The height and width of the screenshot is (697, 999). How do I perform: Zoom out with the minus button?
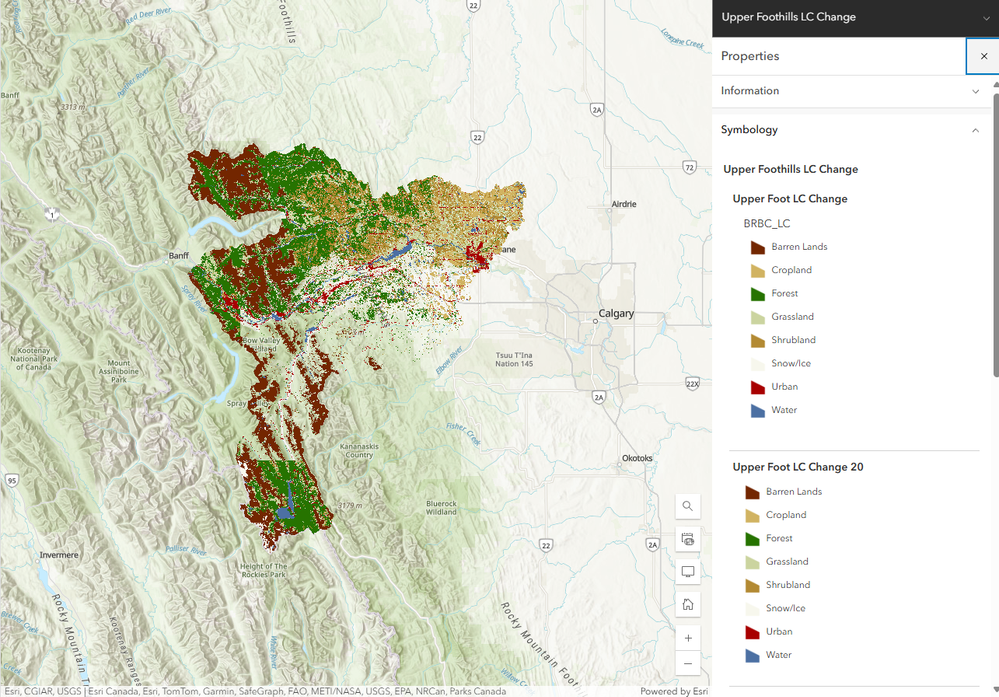(x=687, y=663)
